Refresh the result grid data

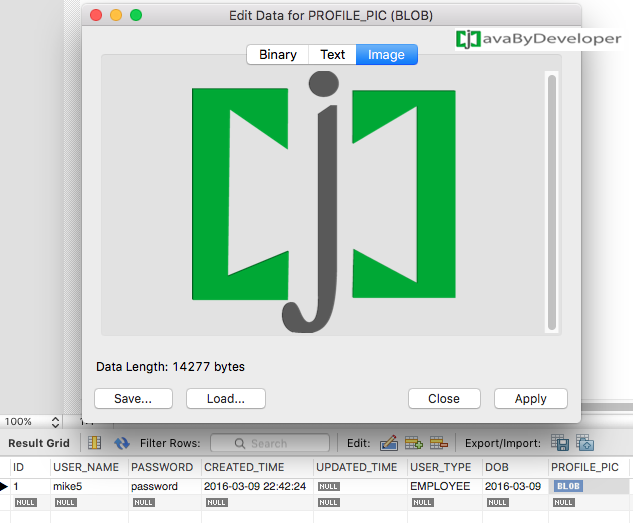tap(122, 443)
